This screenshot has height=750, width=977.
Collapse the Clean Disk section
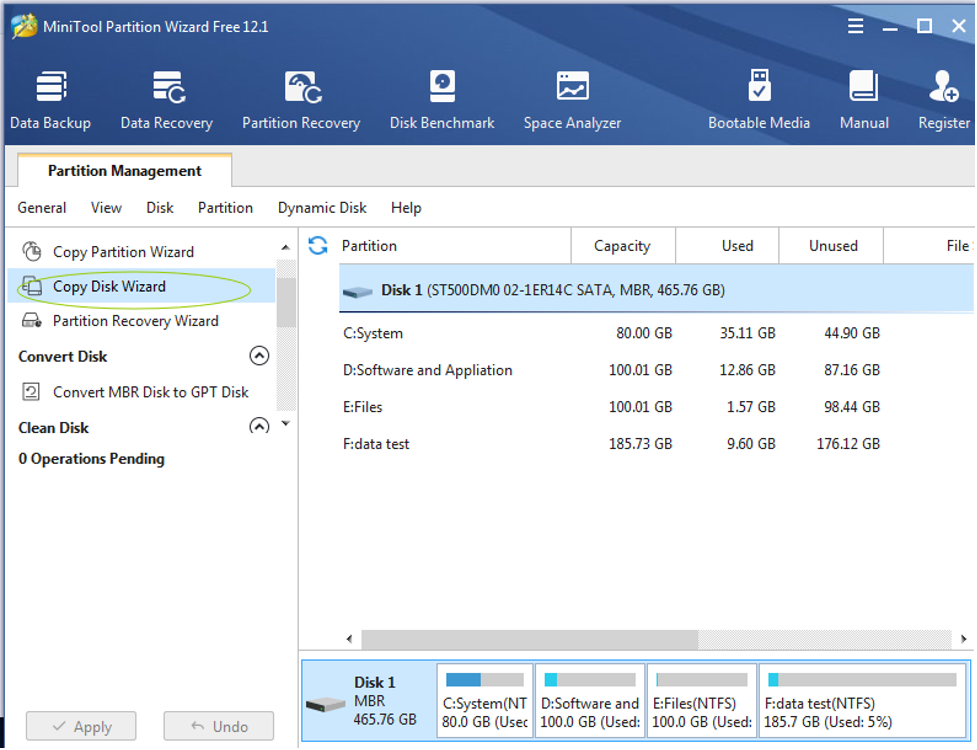click(x=259, y=426)
